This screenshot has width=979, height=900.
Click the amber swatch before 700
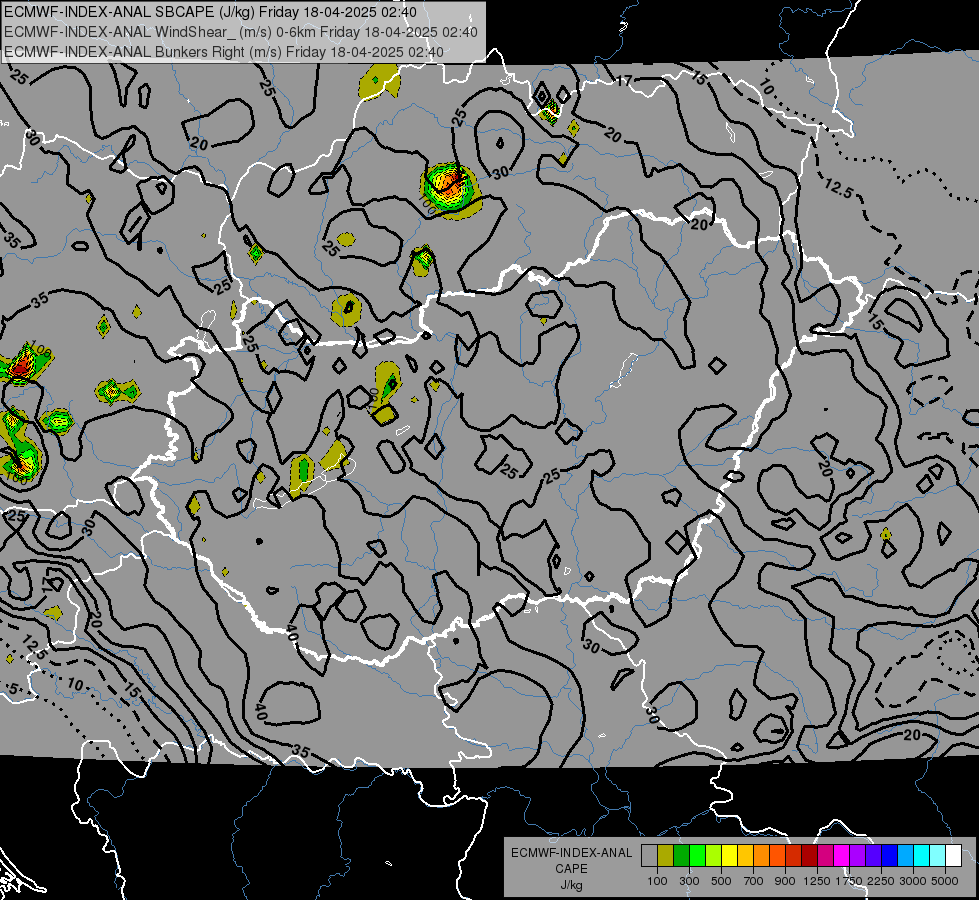point(745,856)
